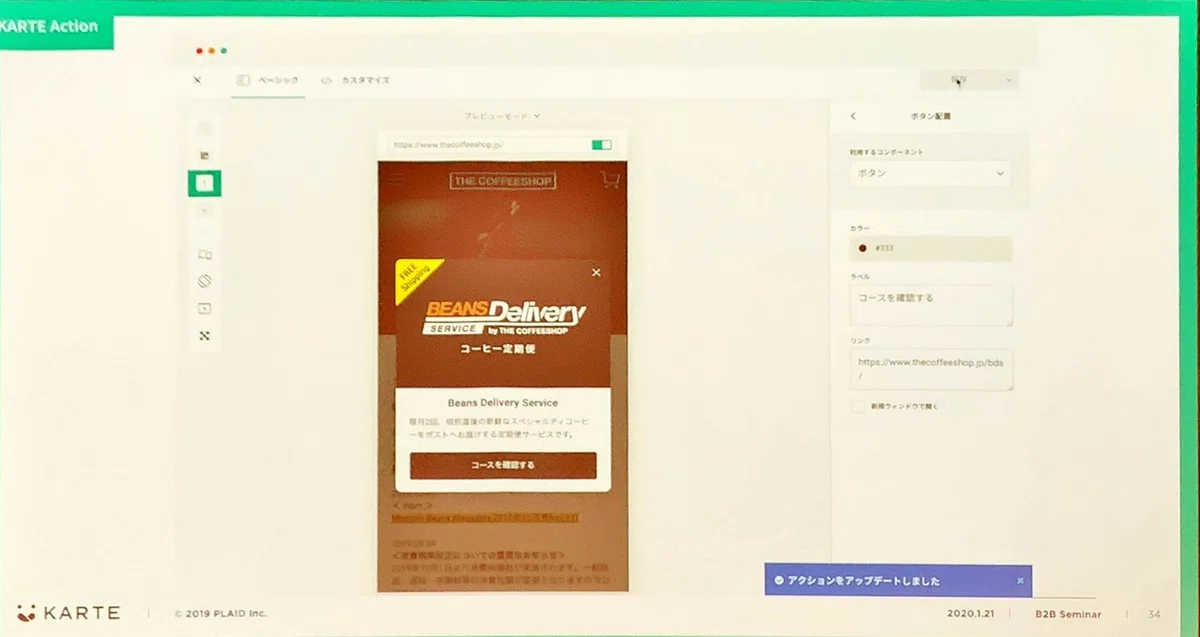Click the shopping cart icon in preview
This screenshot has height=637, width=1200.
609,180
